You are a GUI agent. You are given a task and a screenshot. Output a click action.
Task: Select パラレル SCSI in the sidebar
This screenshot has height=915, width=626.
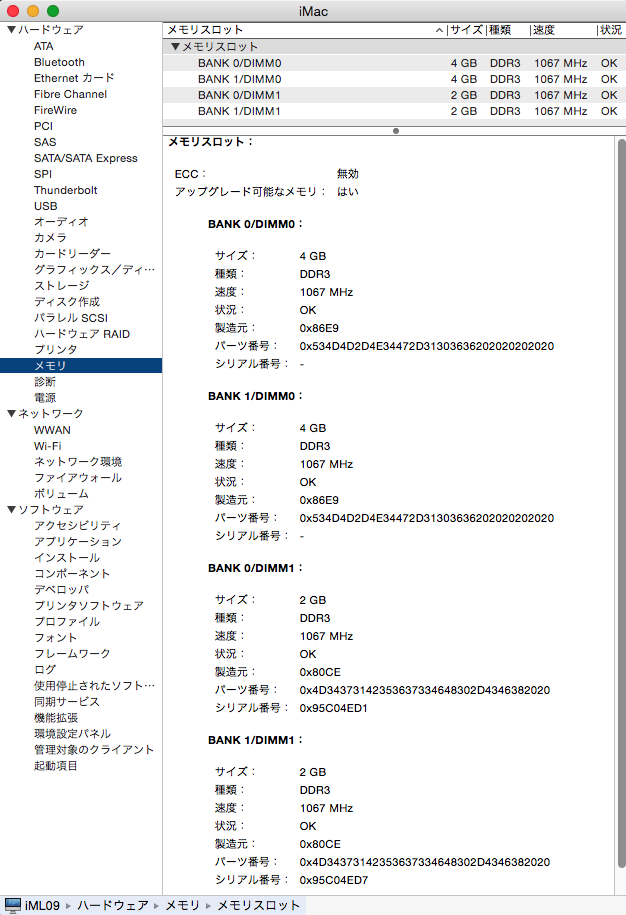pyautogui.click(x=71, y=318)
